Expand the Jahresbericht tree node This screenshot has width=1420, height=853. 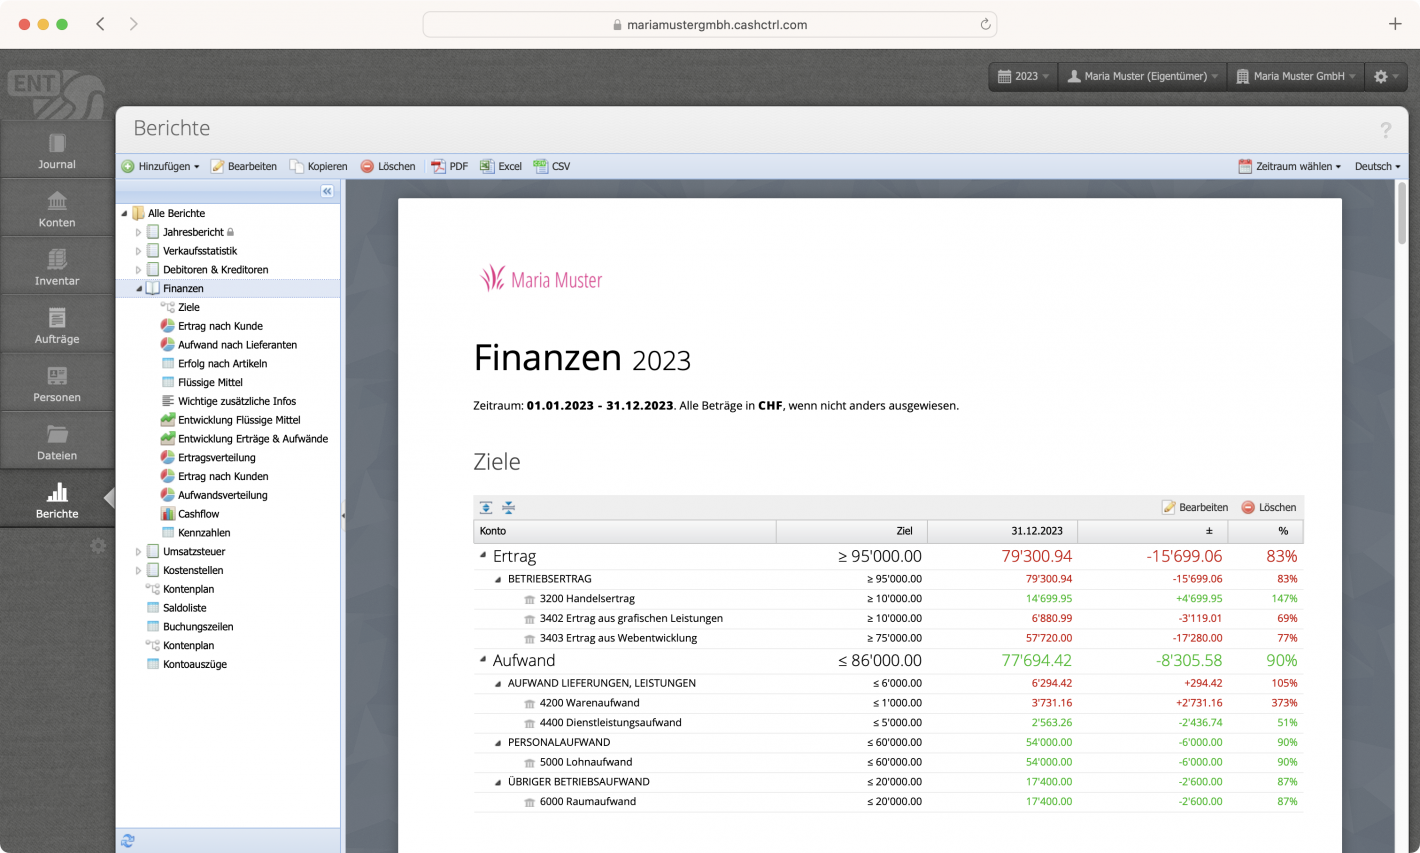click(139, 231)
